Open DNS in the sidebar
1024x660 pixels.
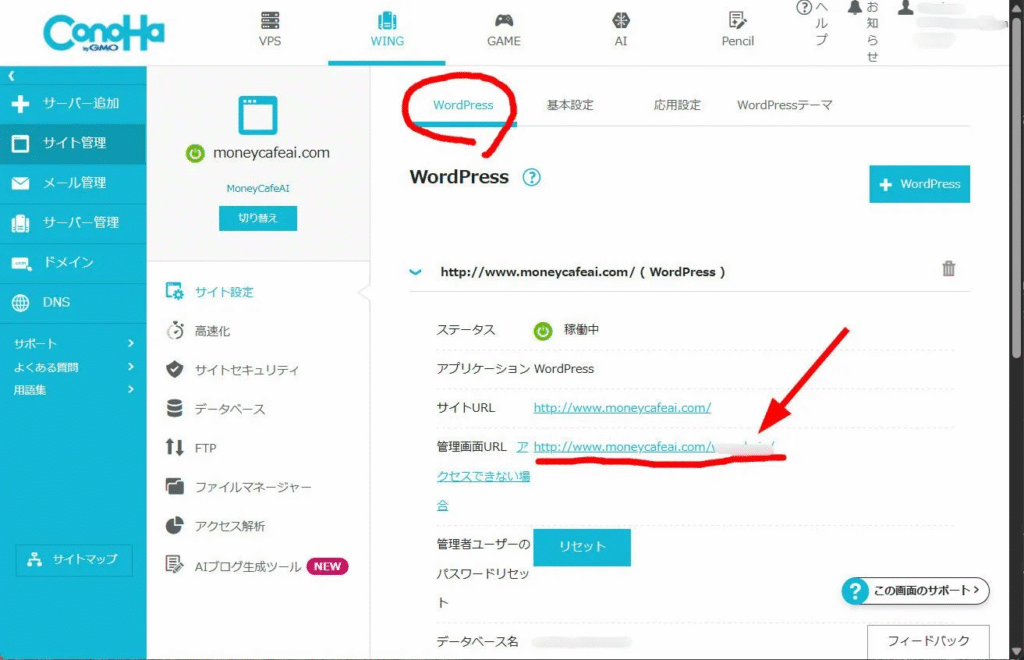(73, 303)
